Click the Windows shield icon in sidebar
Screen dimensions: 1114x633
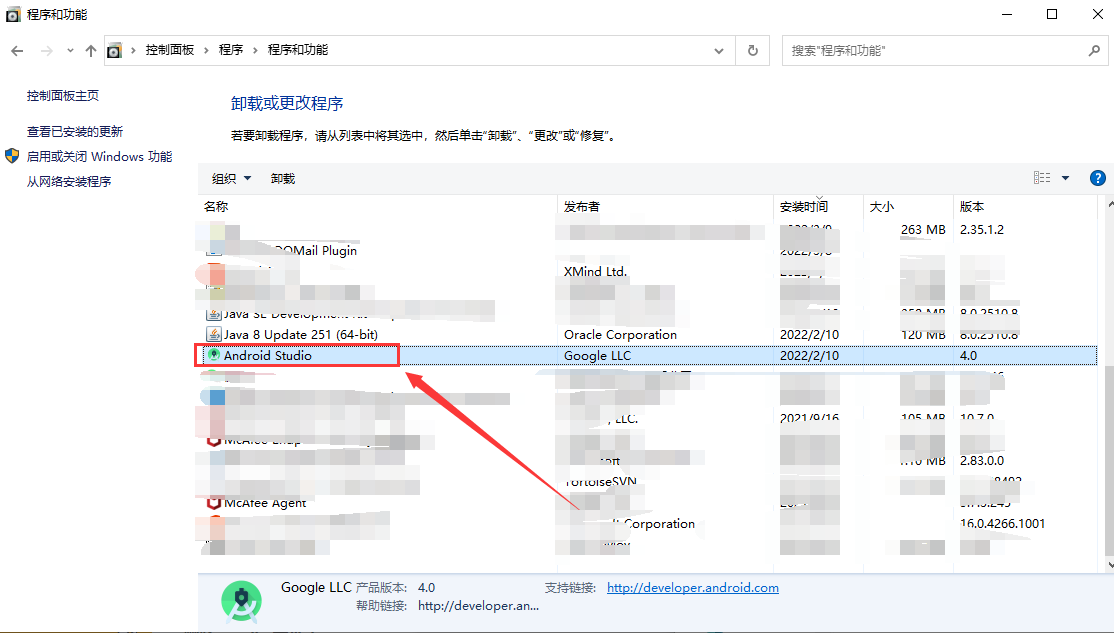click(12, 156)
